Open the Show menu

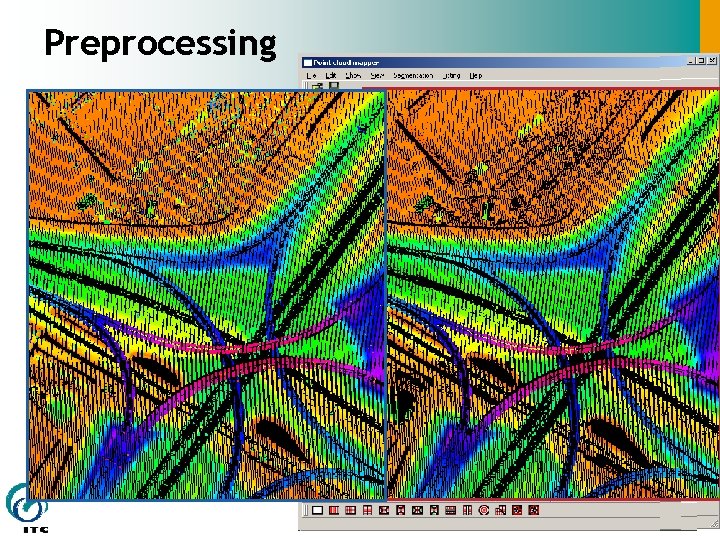point(353,75)
